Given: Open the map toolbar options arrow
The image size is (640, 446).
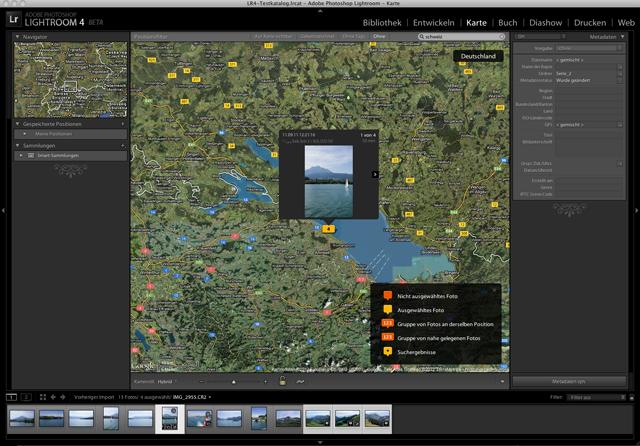Looking at the screenshot, I should pyautogui.click(x=502, y=382).
